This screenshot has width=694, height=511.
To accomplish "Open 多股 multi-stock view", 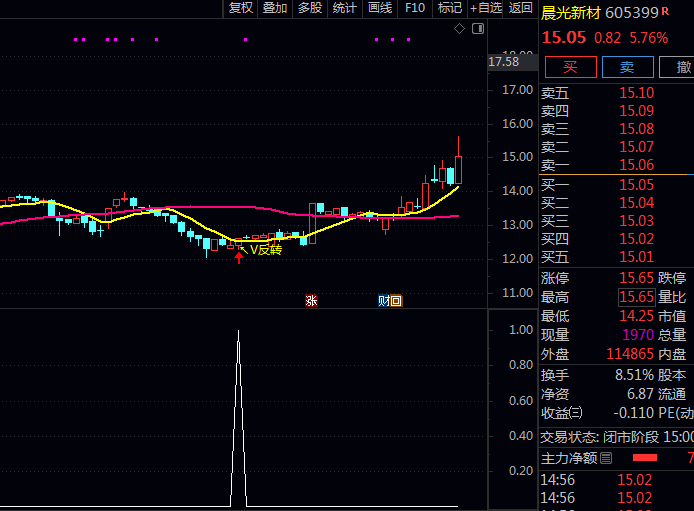I will point(310,8).
